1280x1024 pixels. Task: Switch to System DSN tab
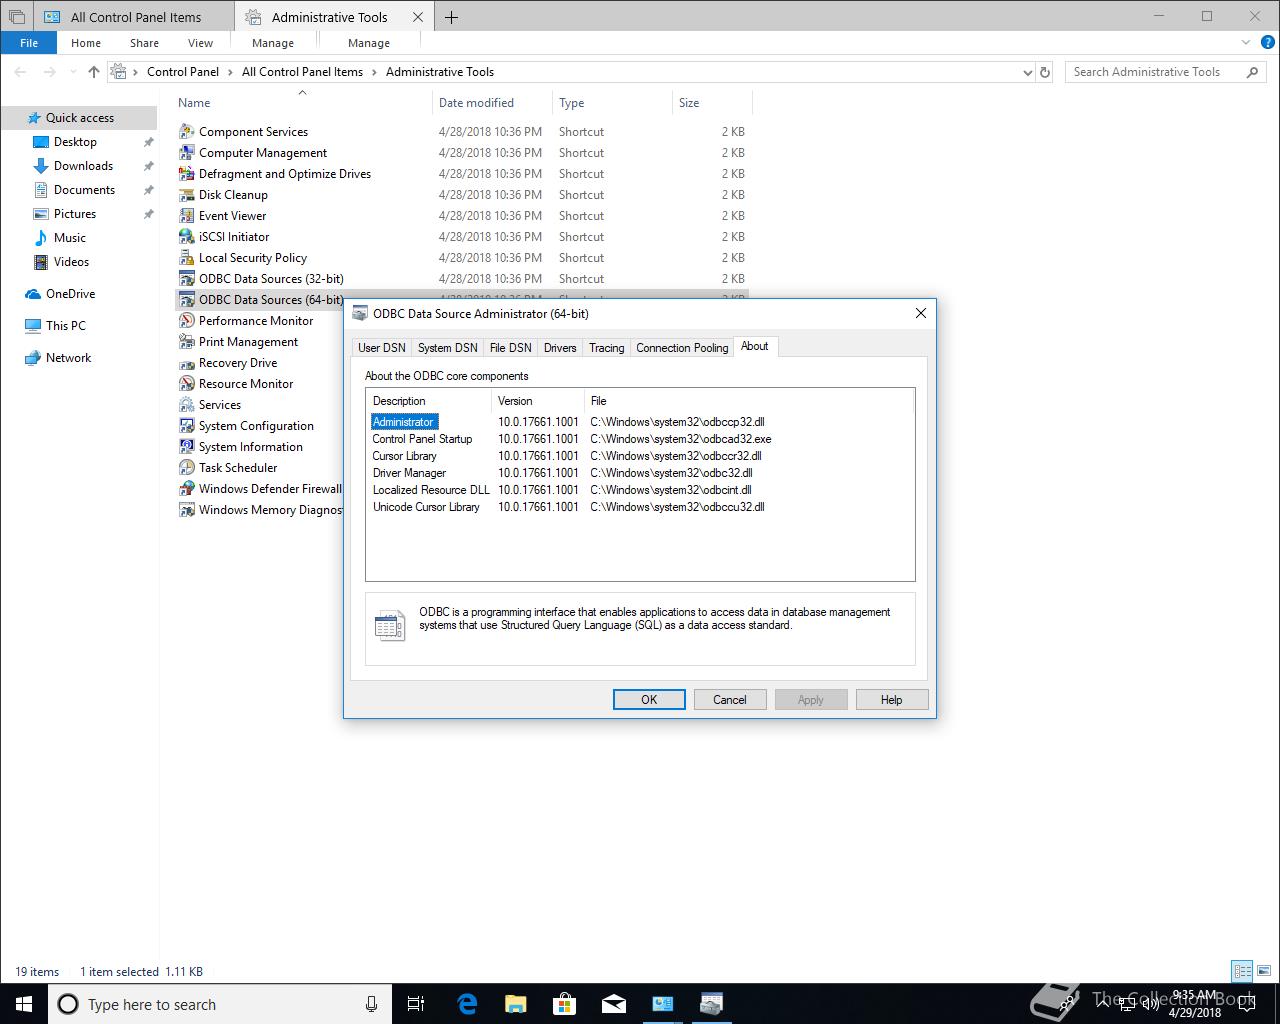pyautogui.click(x=447, y=348)
